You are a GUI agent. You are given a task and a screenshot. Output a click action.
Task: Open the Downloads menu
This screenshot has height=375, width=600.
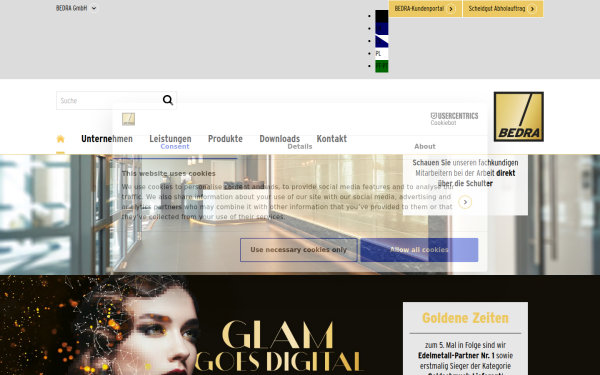click(x=280, y=139)
